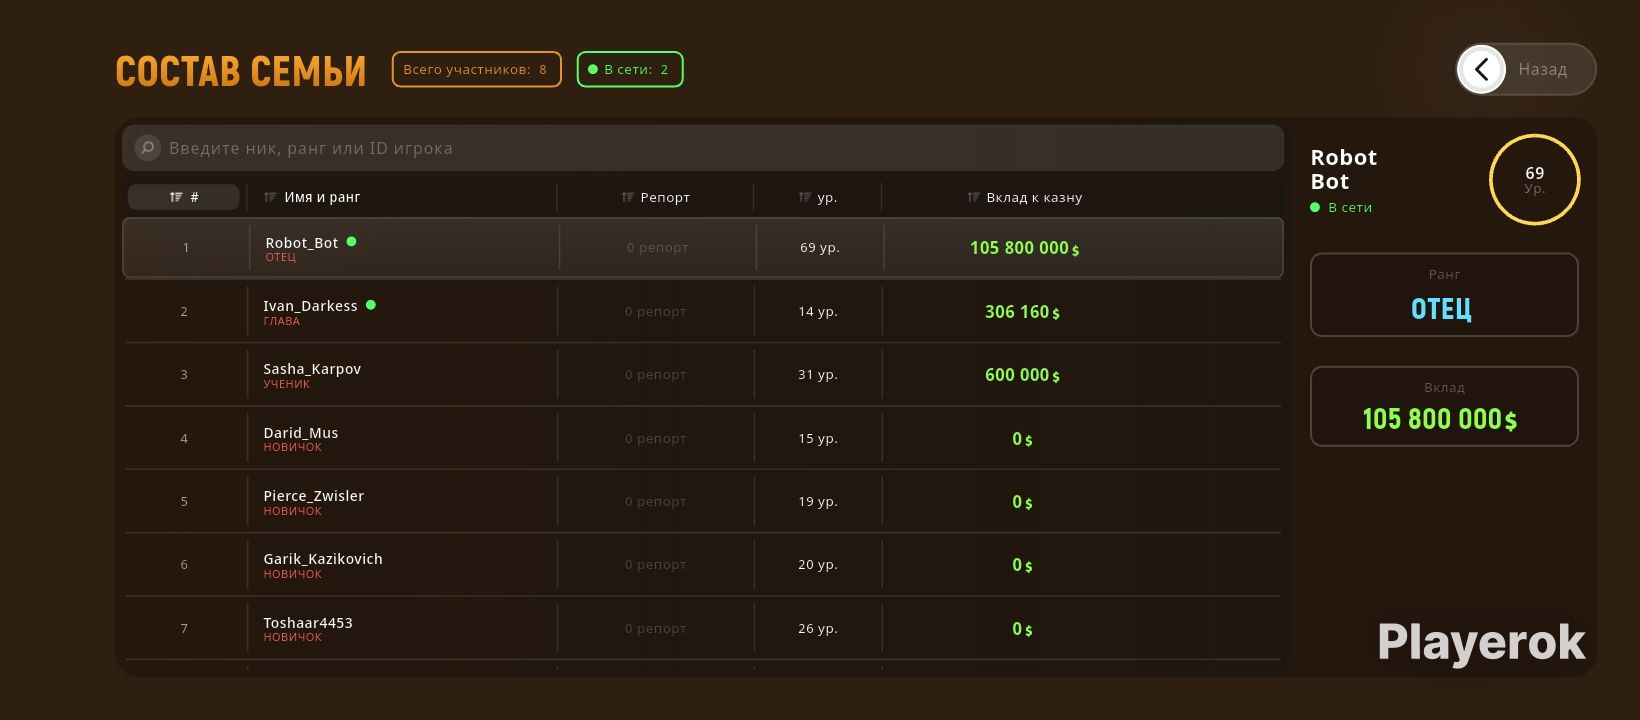The height and width of the screenshot is (720, 1640).
Task: Focus the player search input field
Action: [703, 148]
